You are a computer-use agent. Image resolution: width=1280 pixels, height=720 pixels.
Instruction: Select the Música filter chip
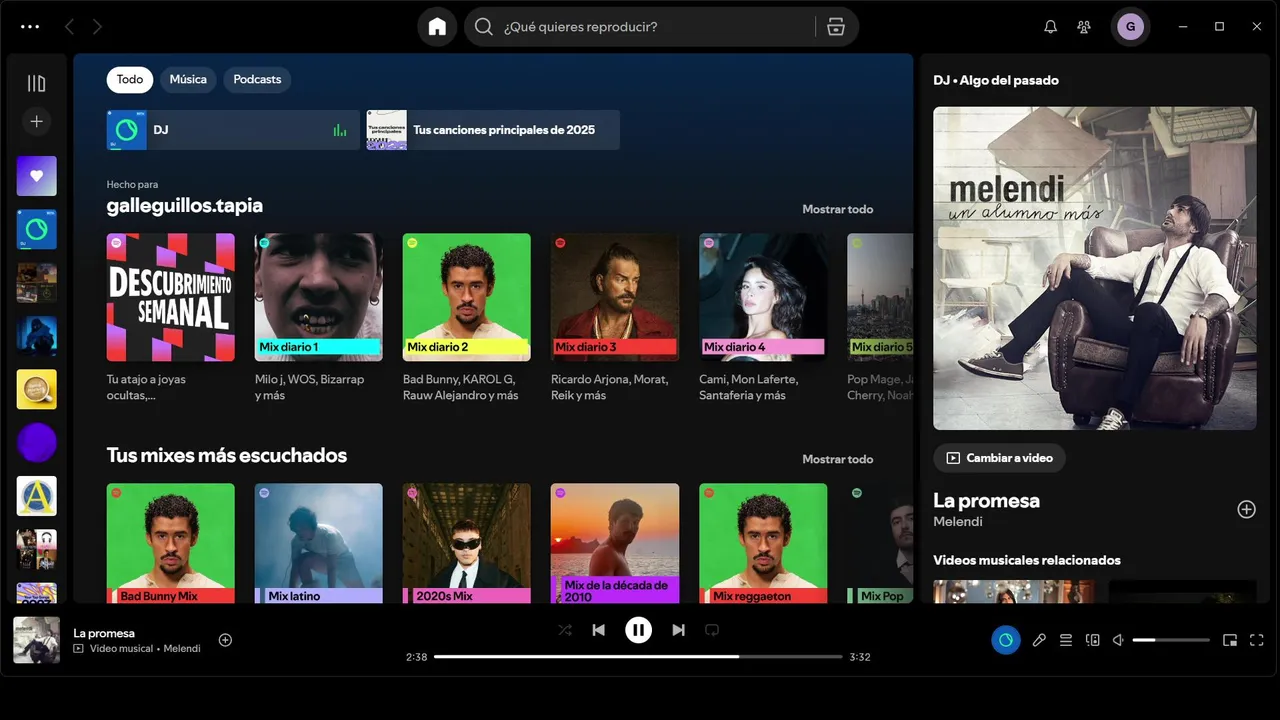(188, 79)
